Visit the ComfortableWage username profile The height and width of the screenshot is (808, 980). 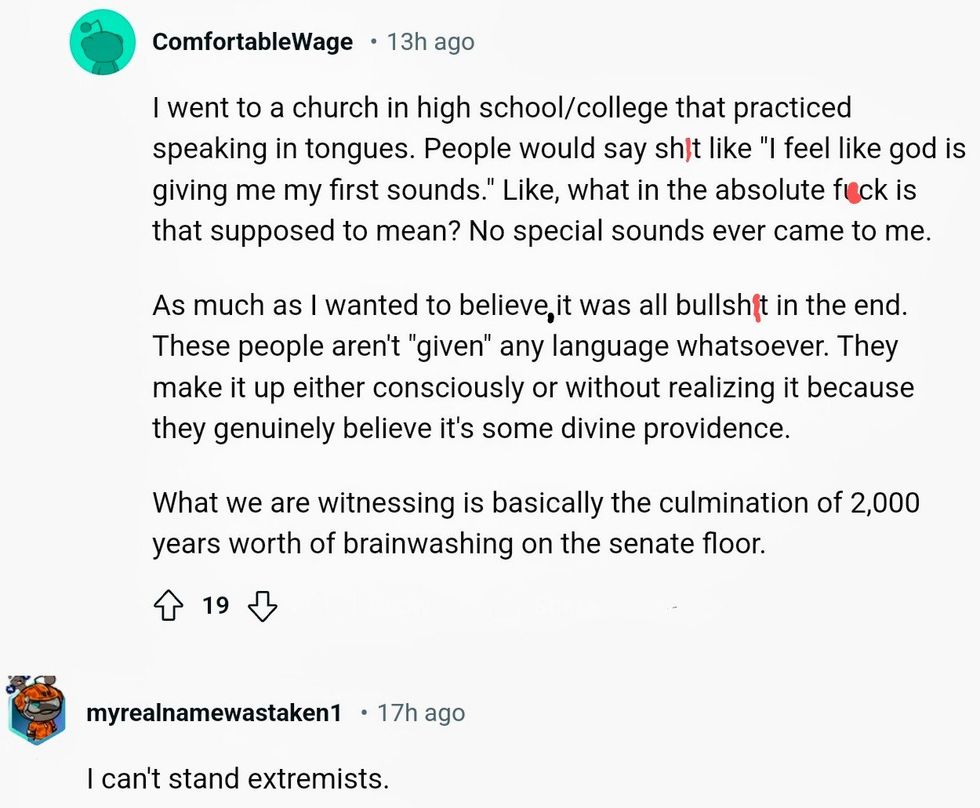coord(252,42)
